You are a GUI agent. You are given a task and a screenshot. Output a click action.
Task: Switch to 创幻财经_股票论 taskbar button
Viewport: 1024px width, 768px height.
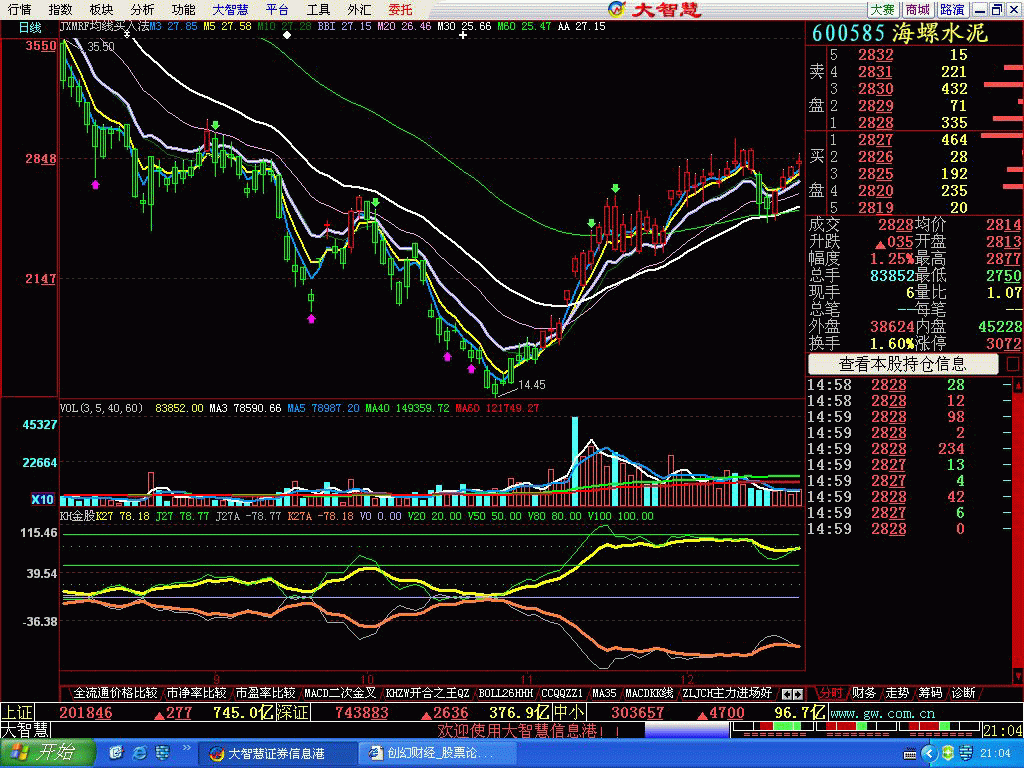pos(438,754)
